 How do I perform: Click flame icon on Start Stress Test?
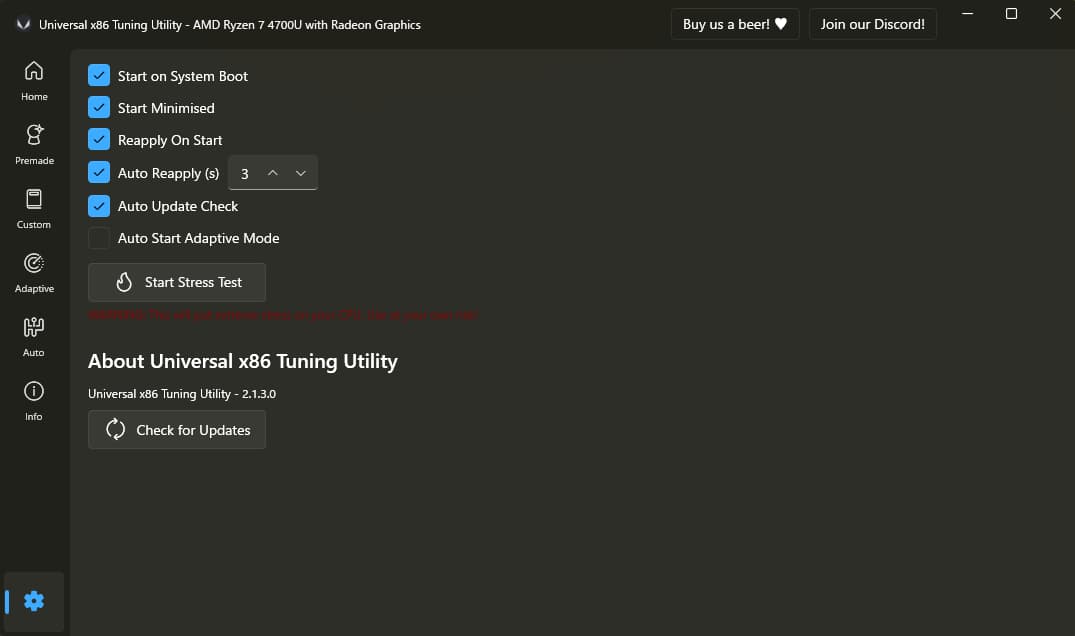point(124,282)
